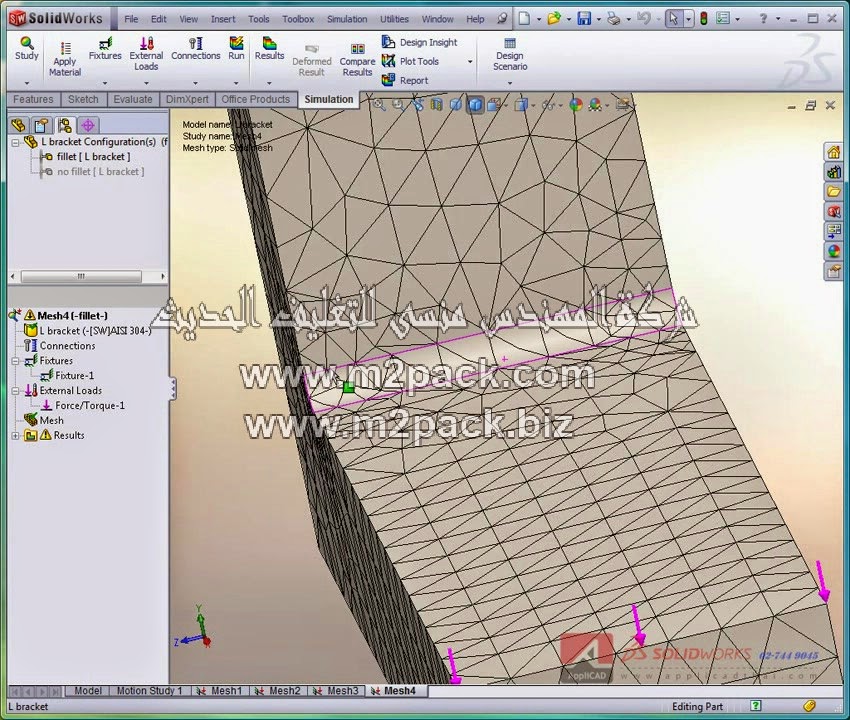Open FeatureManager design tree tab

point(18,126)
